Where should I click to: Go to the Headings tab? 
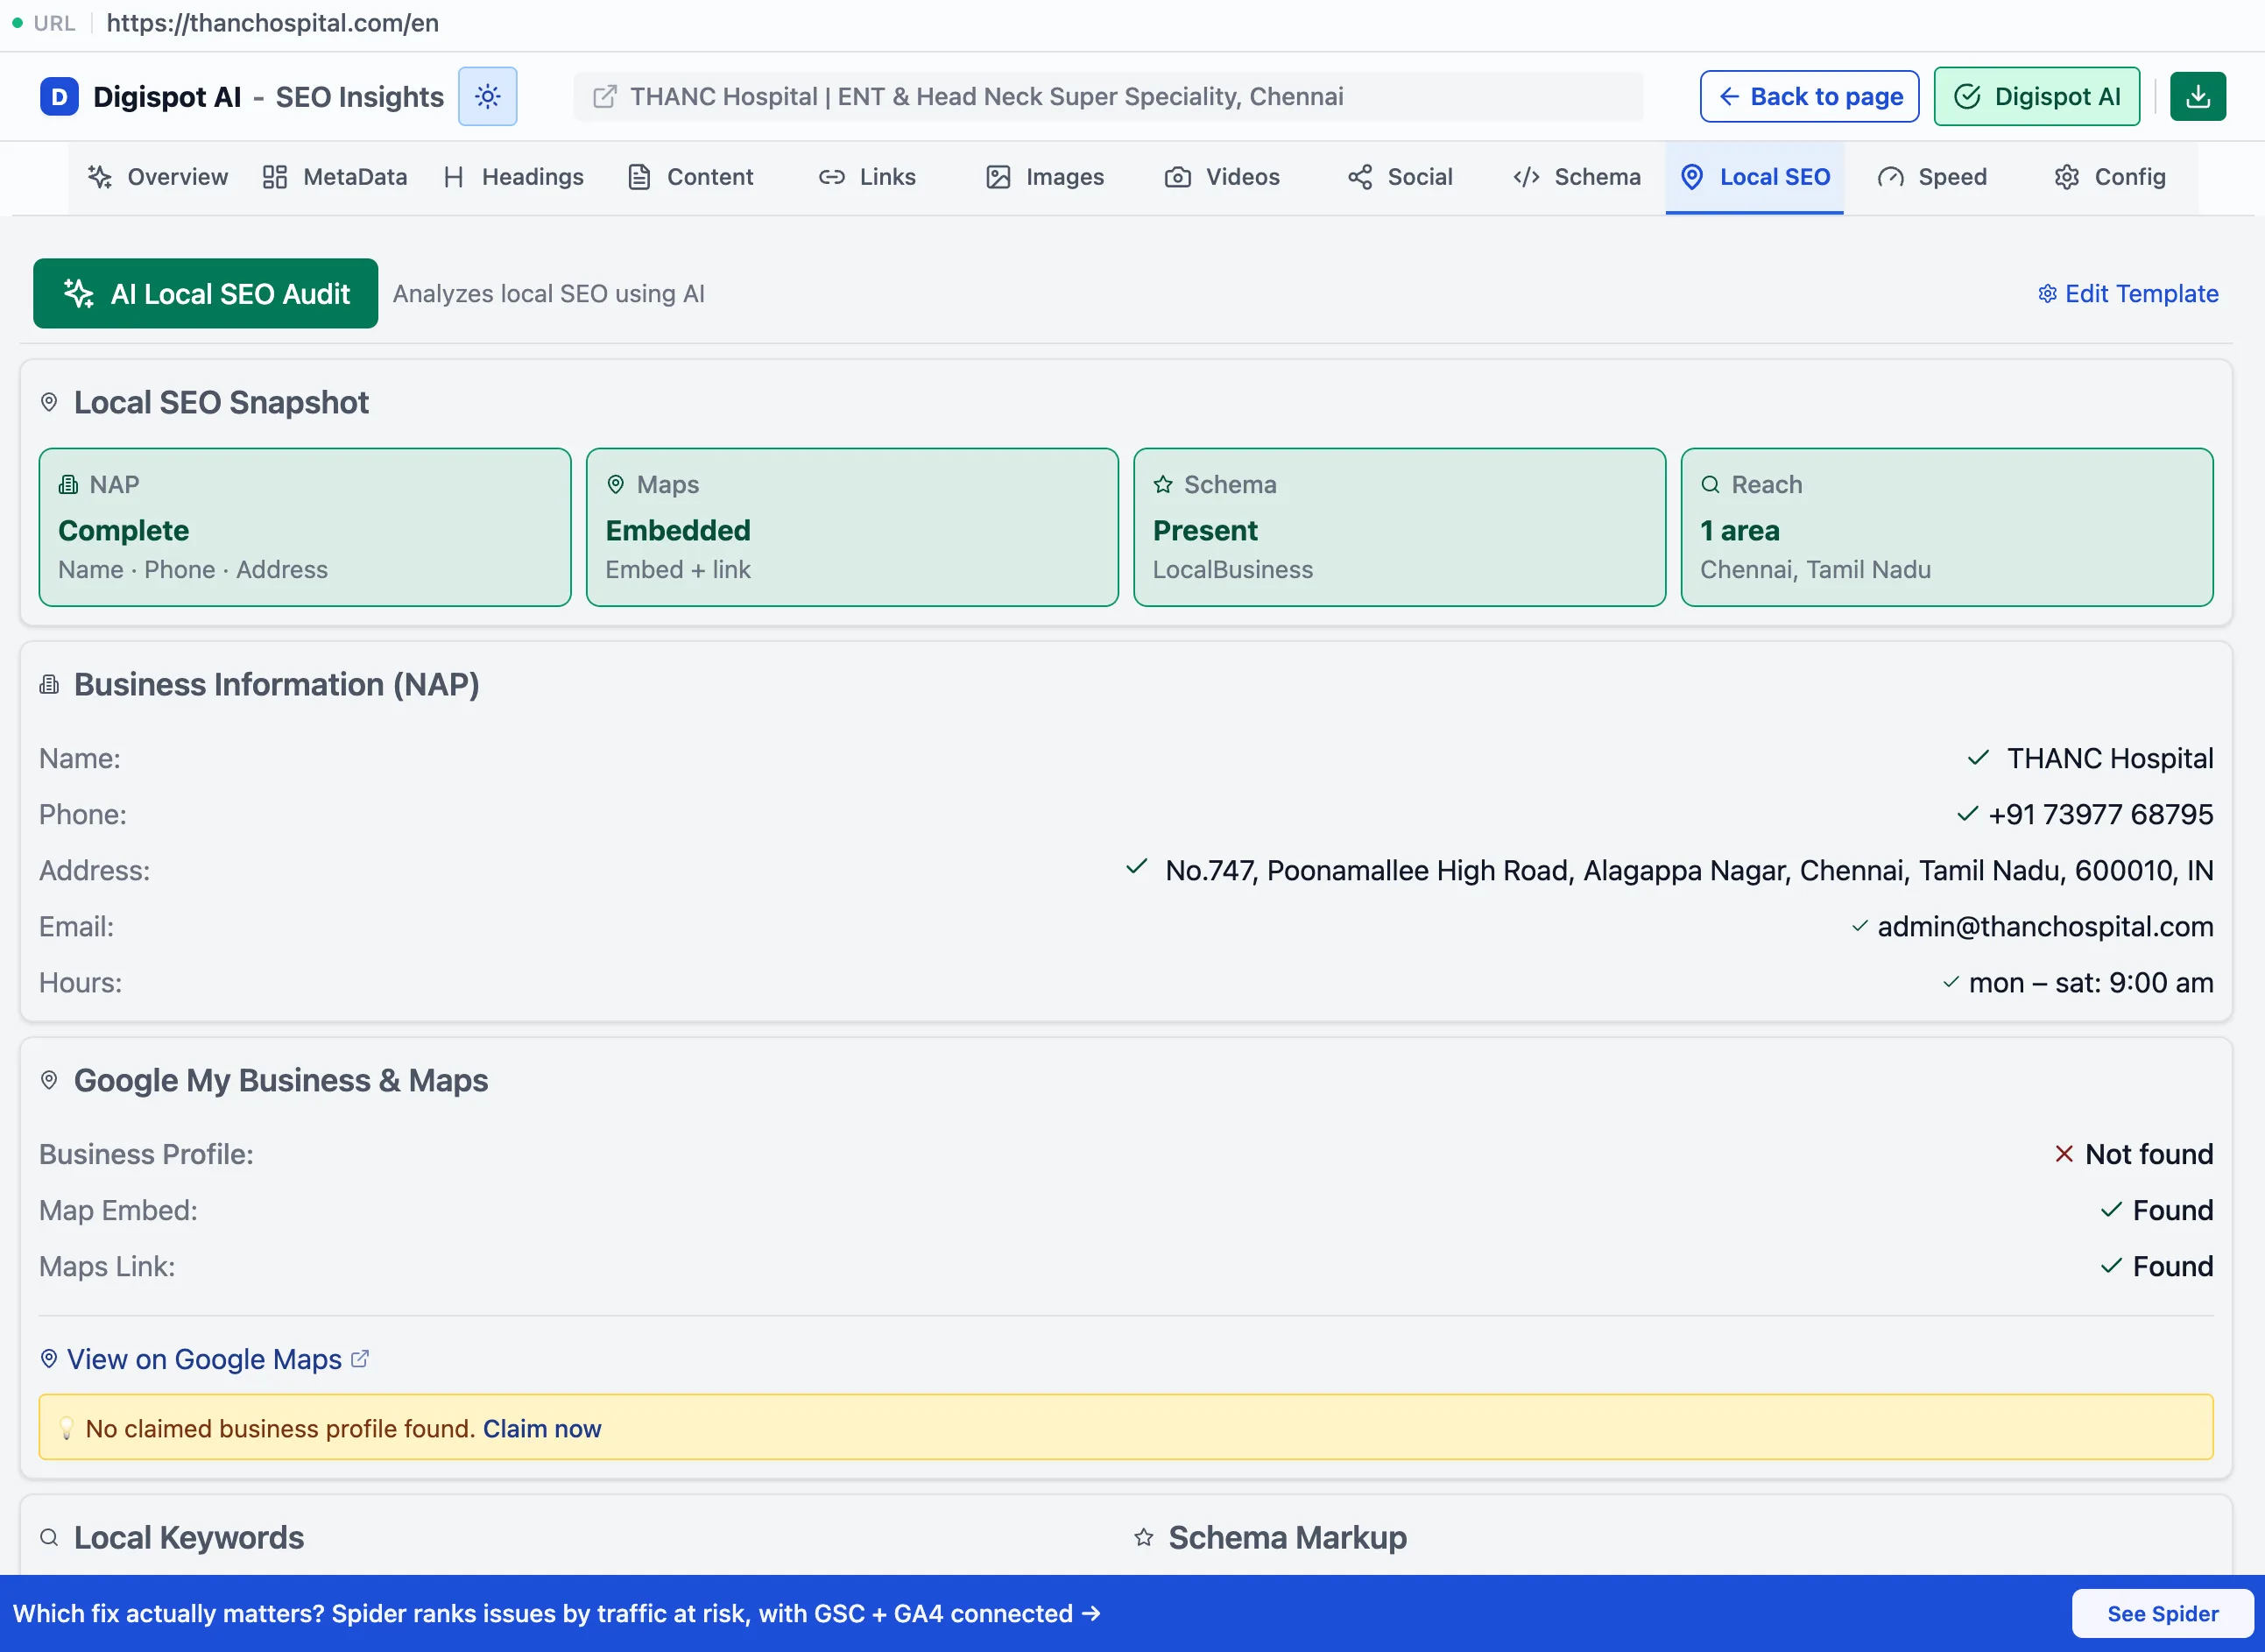coord(514,177)
